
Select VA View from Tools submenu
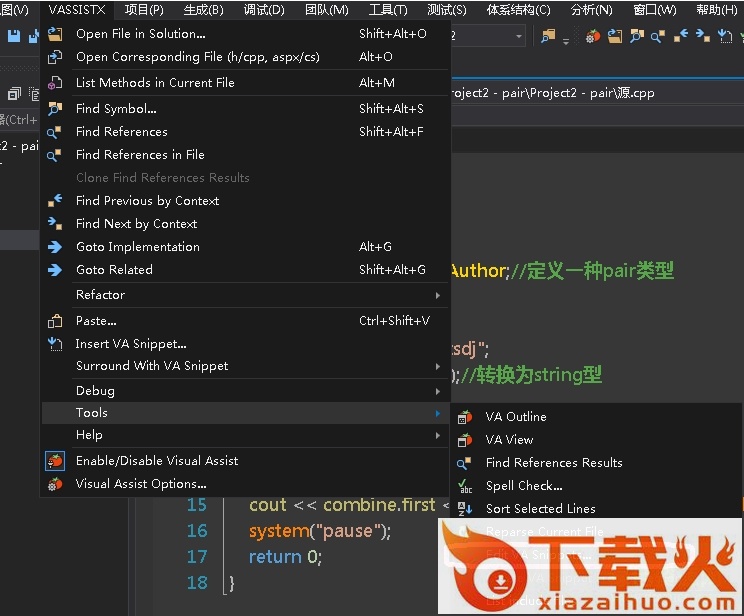click(509, 440)
